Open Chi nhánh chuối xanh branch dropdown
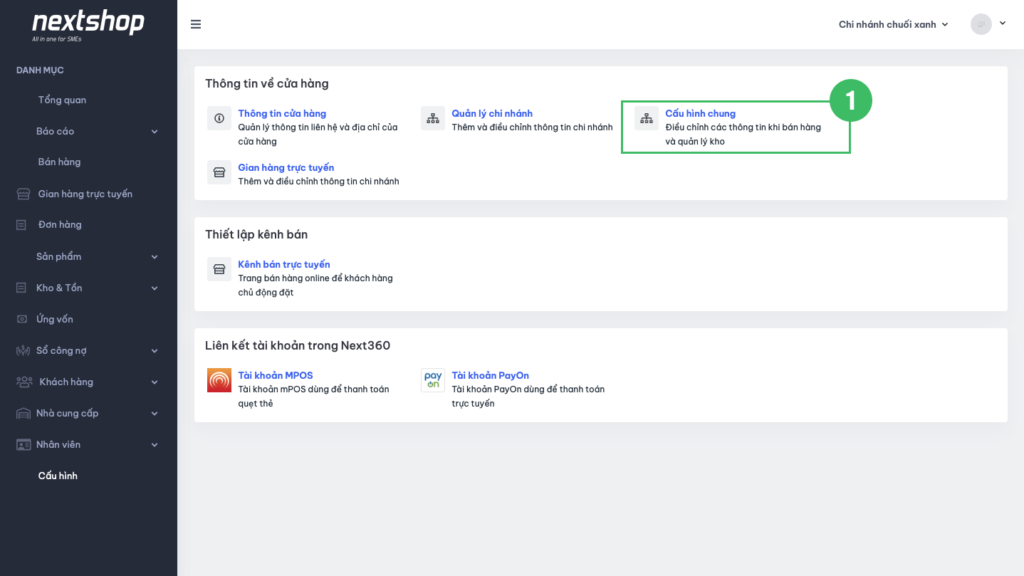 (893, 25)
